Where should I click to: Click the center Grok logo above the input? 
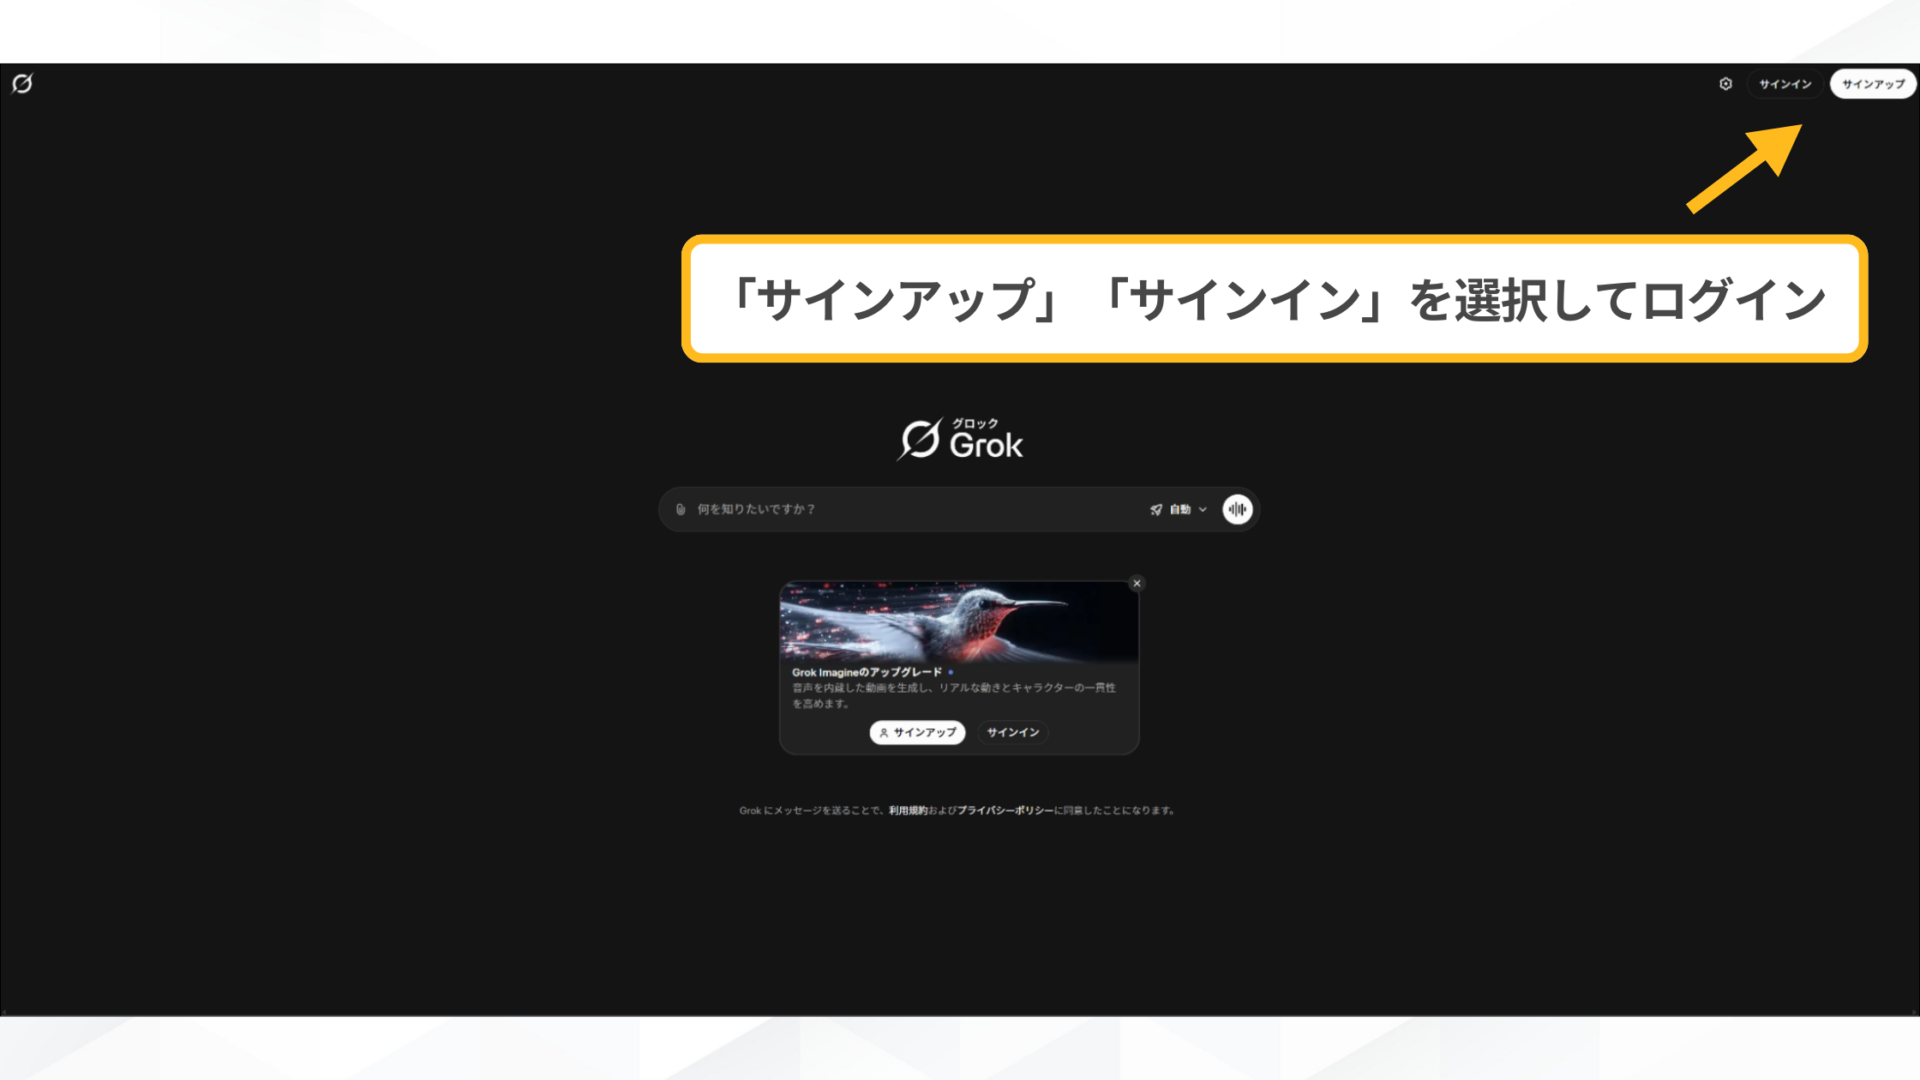pyautogui.click(x=959, y=437)
